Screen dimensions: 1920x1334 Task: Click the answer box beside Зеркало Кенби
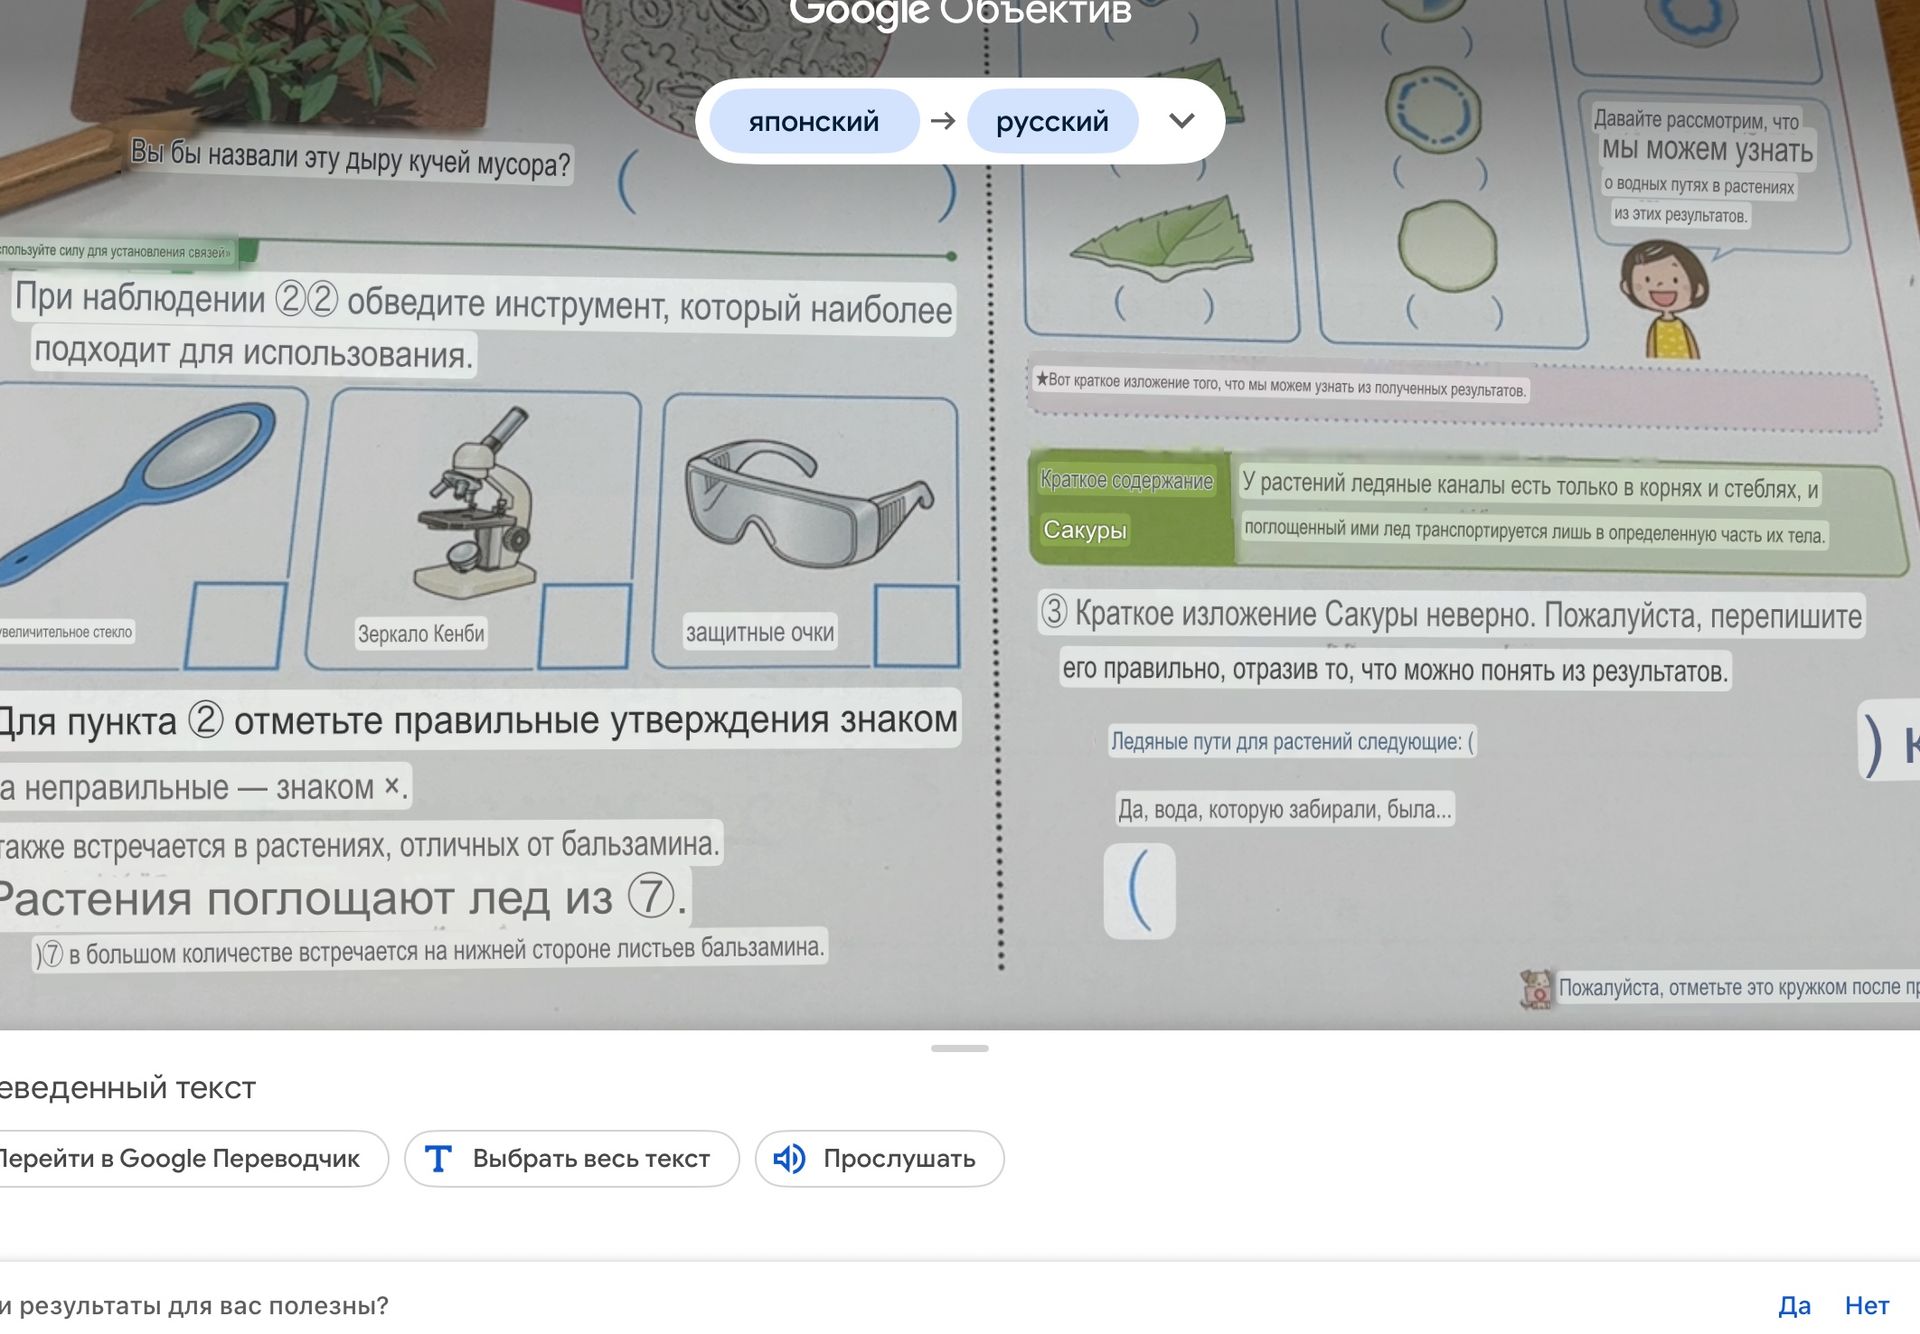point(585,626)
